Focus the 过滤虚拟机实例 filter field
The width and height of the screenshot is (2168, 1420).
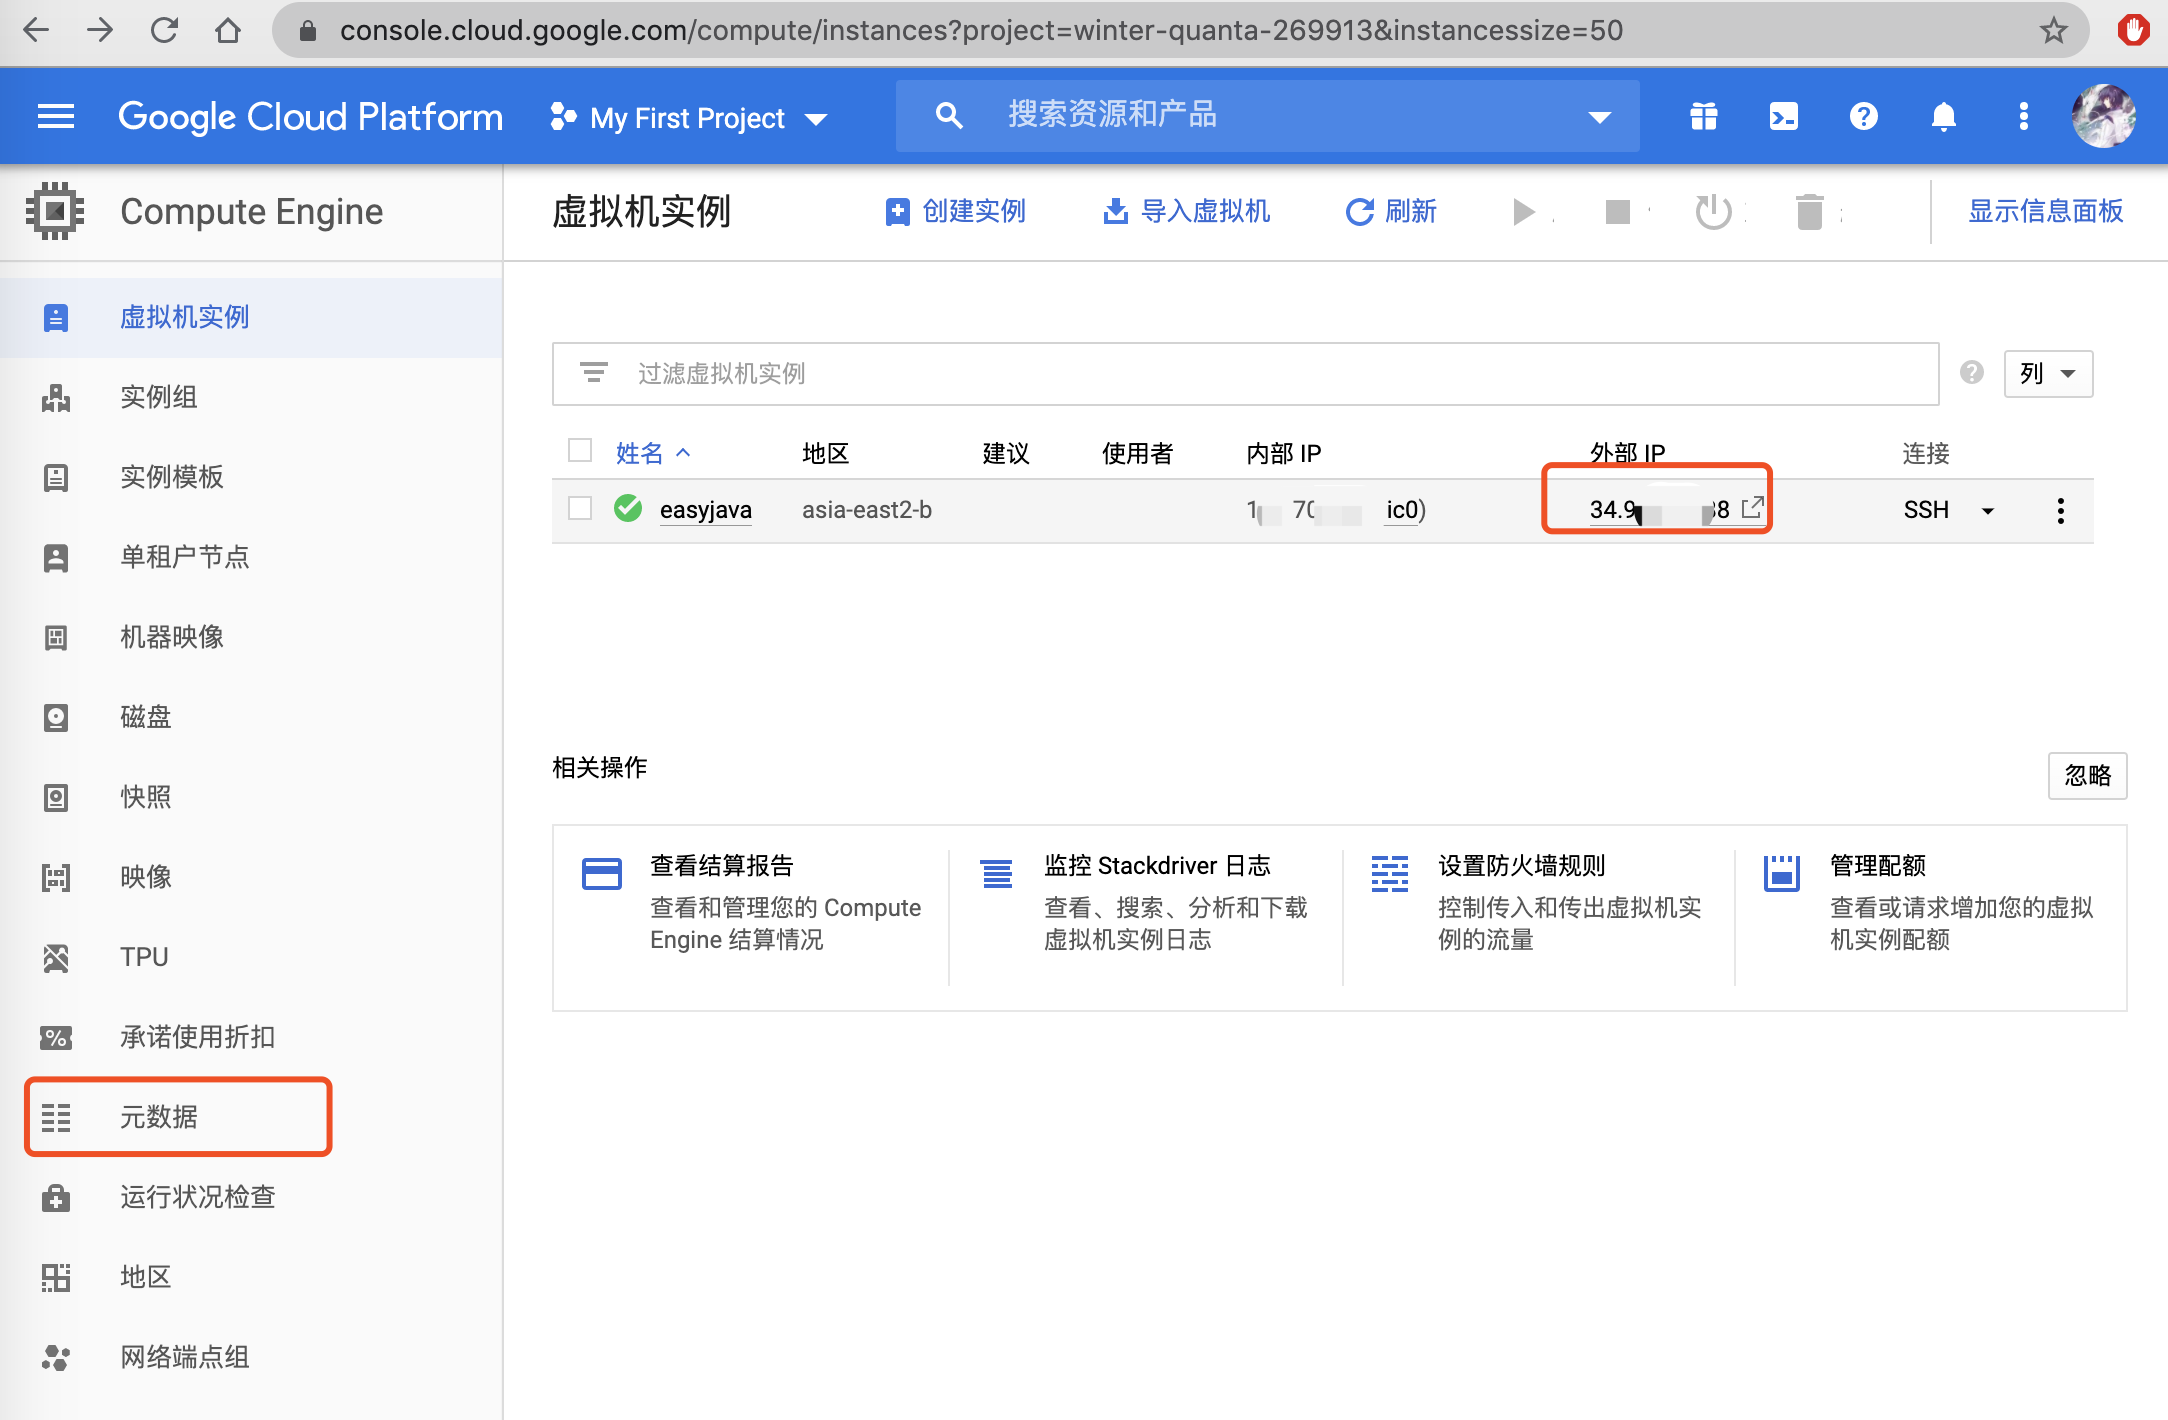[x=1245, y=374]
